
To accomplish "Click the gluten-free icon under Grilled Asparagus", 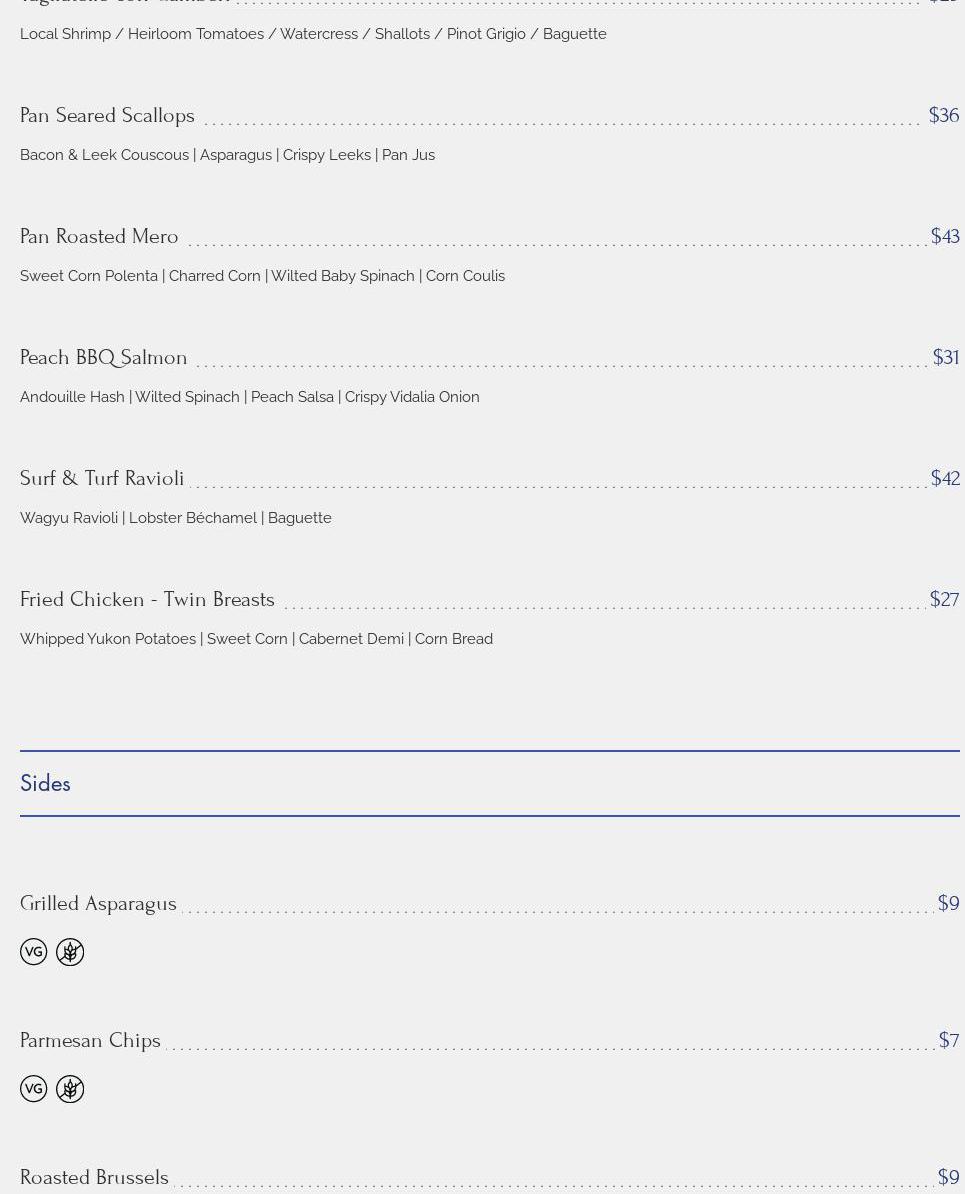I will 70,952.
